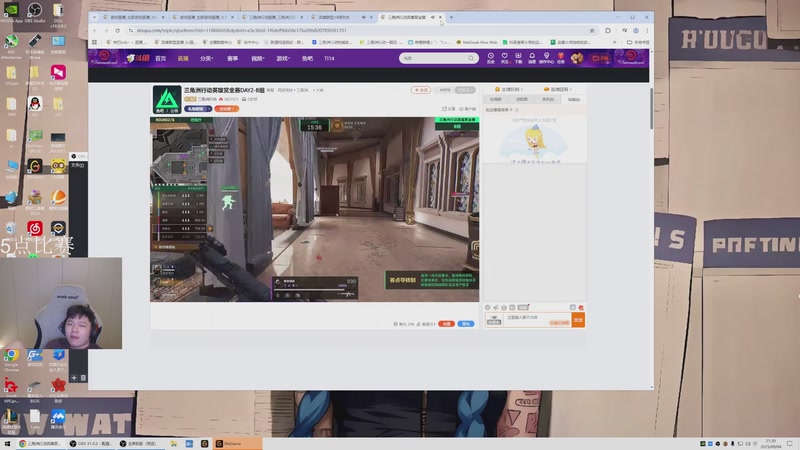Open Google Chrome desktop shortcut

[x=11, y=359]
